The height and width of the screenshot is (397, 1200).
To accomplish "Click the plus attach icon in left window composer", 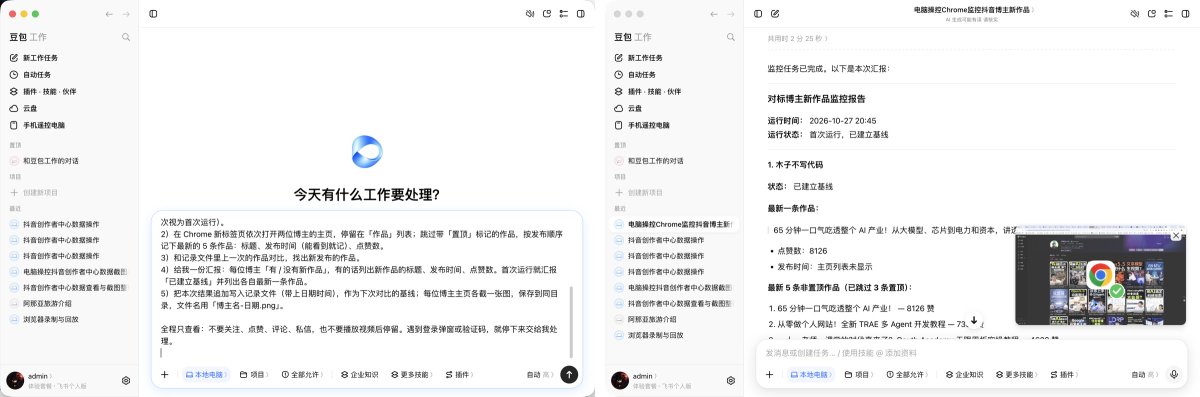I will coord(165,374).
